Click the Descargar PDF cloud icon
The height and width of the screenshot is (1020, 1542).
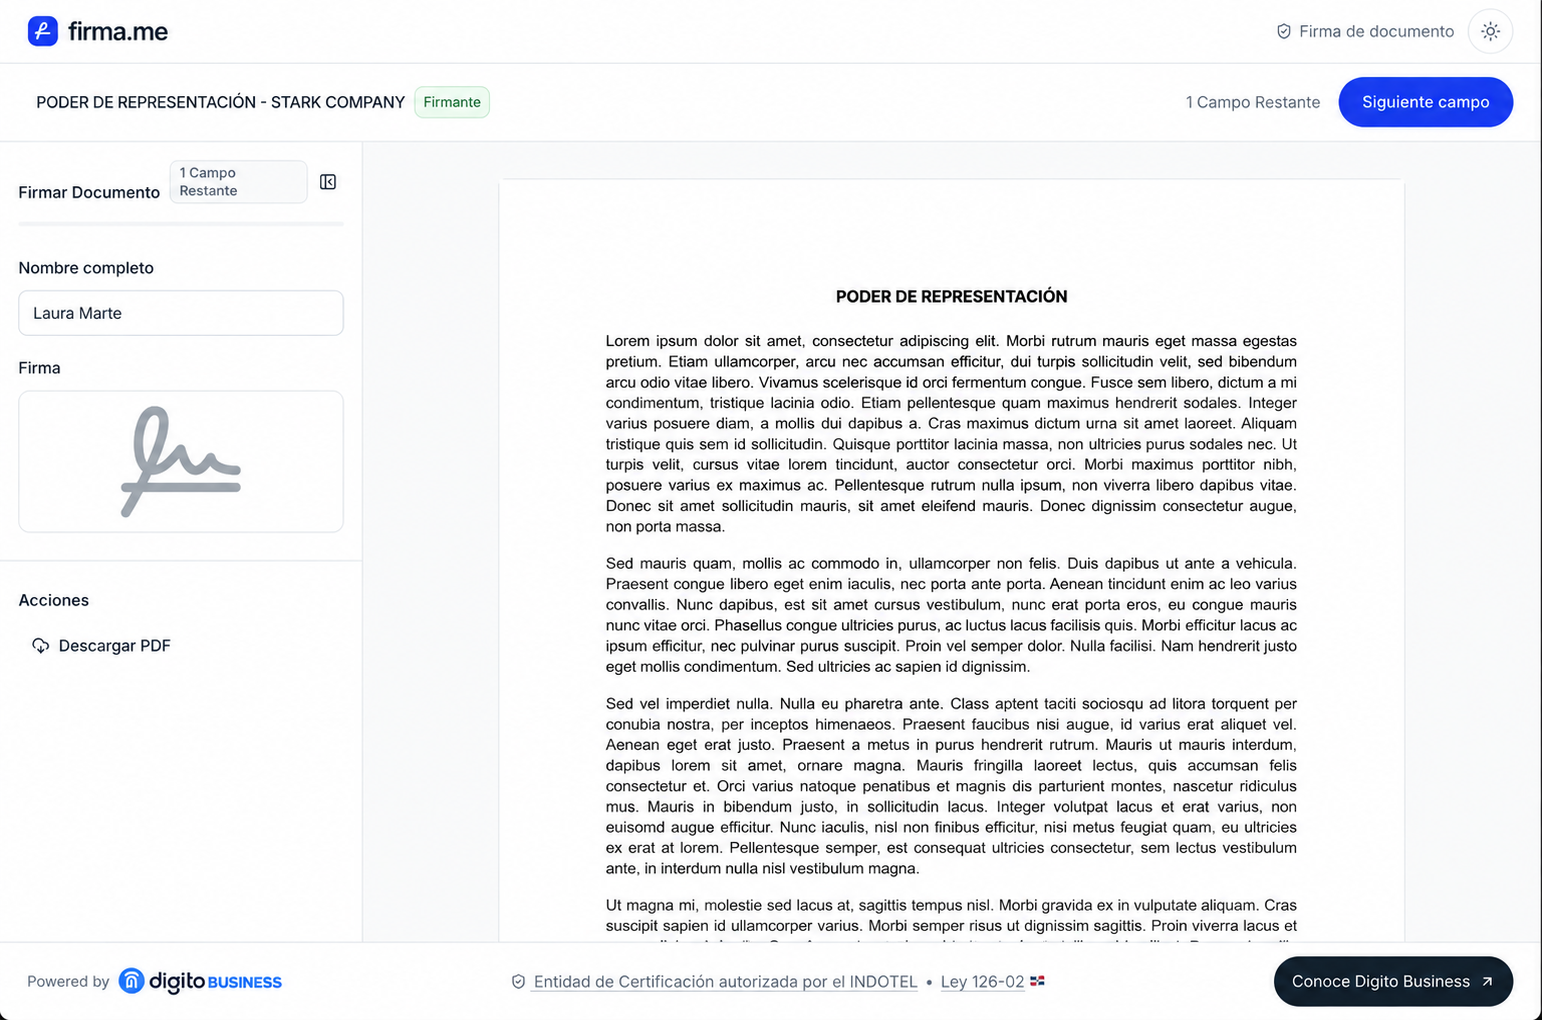pyautogui.click(x=40, y=646)
